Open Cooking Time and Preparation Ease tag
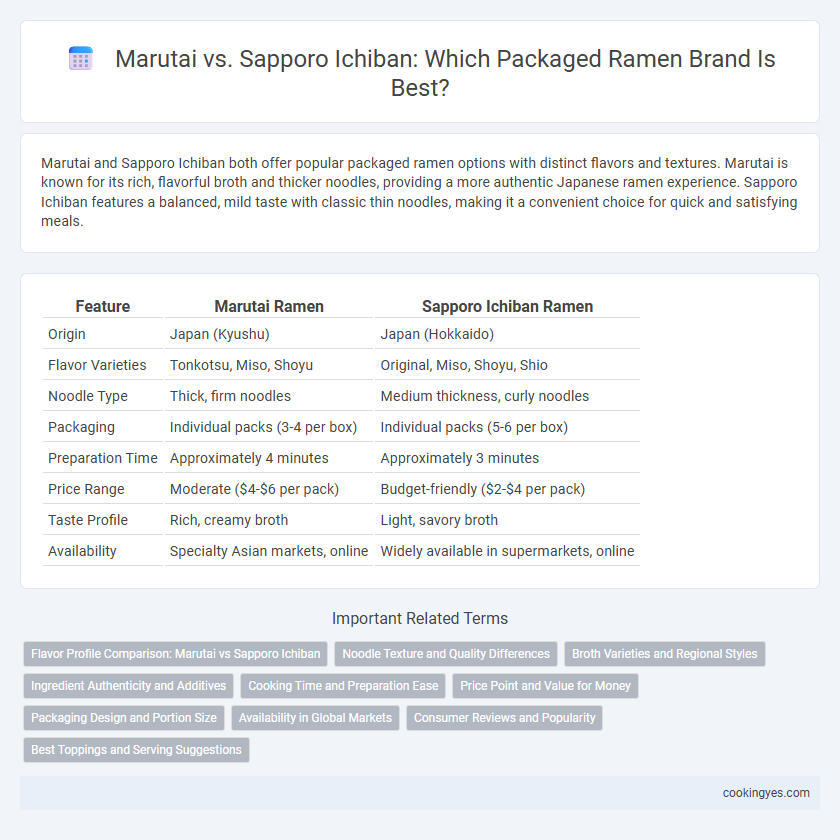840x840 pixels. (343, 686)
